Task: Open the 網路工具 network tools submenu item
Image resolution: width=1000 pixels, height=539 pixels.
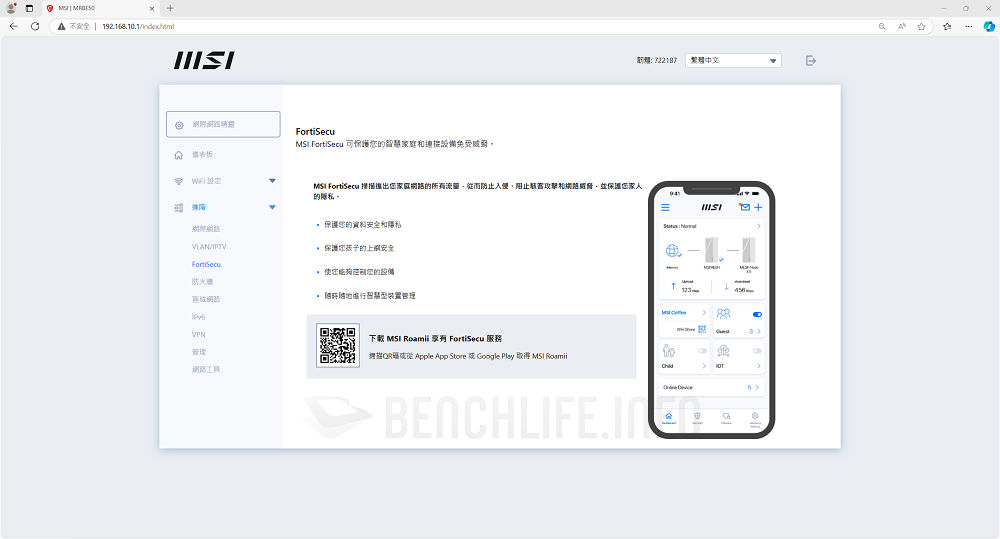Action: point(205,369)
